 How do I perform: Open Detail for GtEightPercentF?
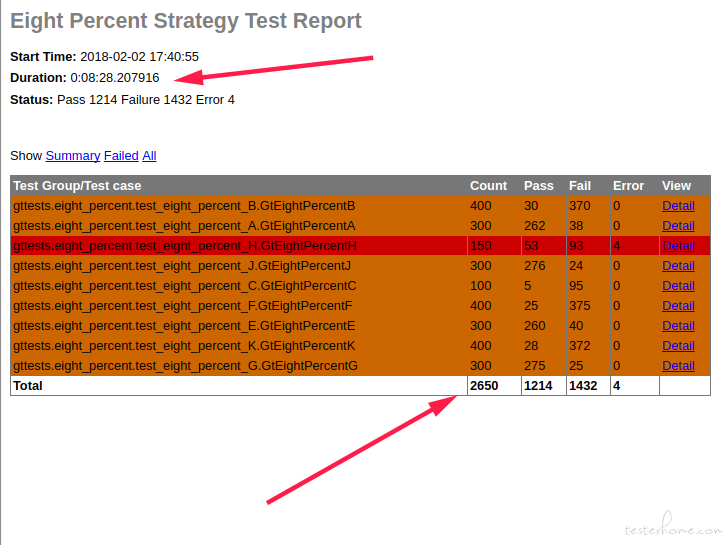click(x=678, y=305)
